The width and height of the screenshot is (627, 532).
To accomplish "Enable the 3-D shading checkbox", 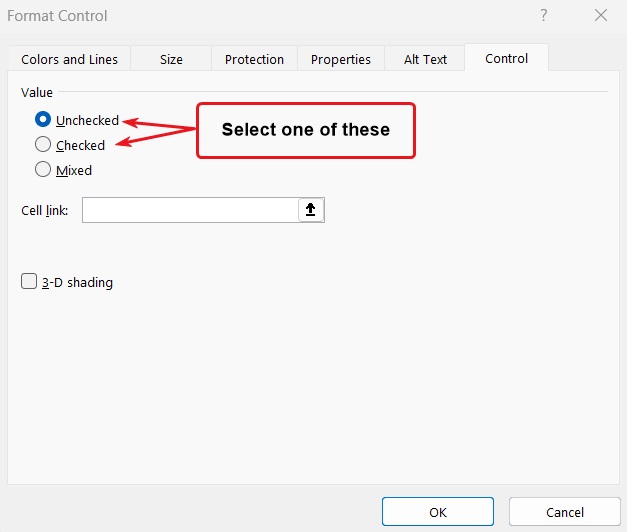I will pos(29,281).
